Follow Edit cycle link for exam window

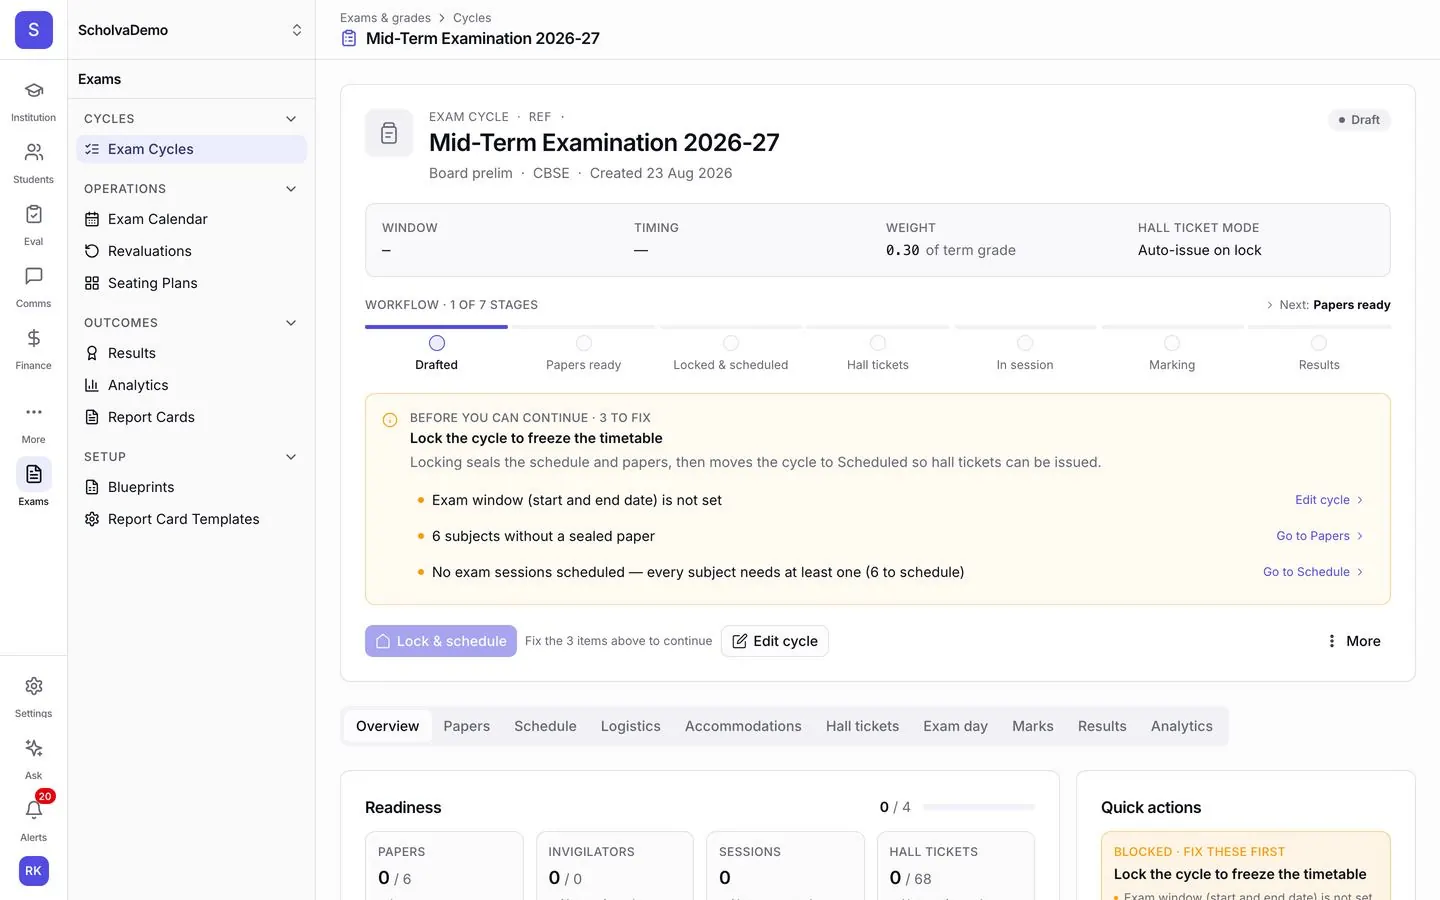[x=1329, y=500]
